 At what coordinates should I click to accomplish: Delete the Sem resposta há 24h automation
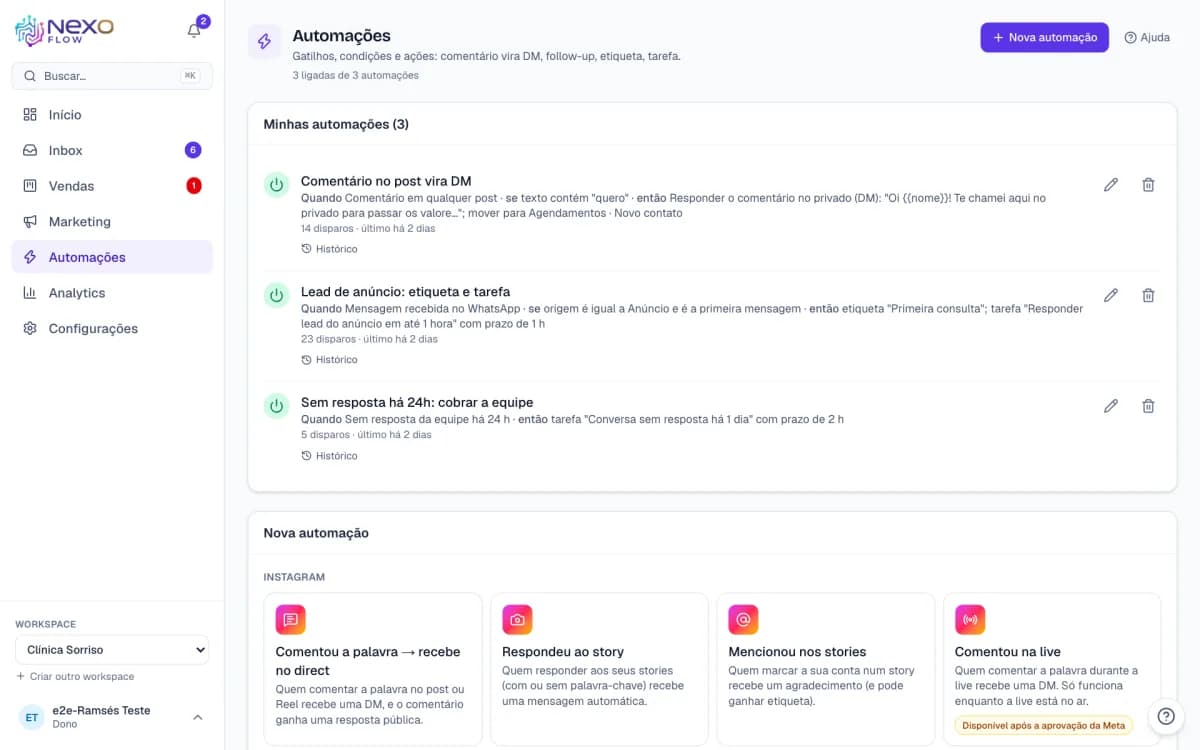click(1148, 406)
